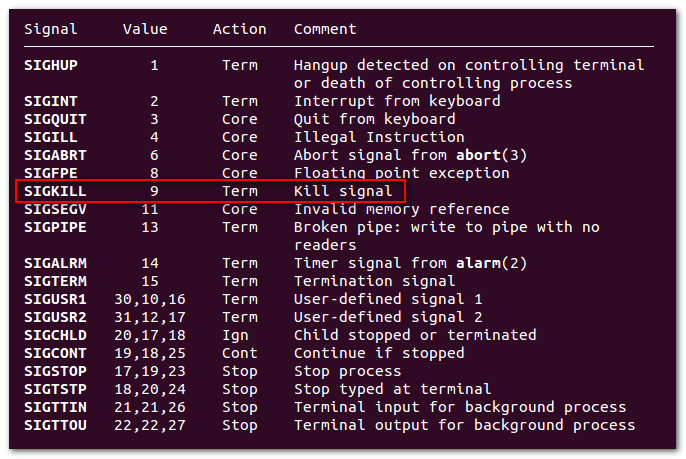Click SIGUSR1 values 30,10,16

tap(150, 300)
